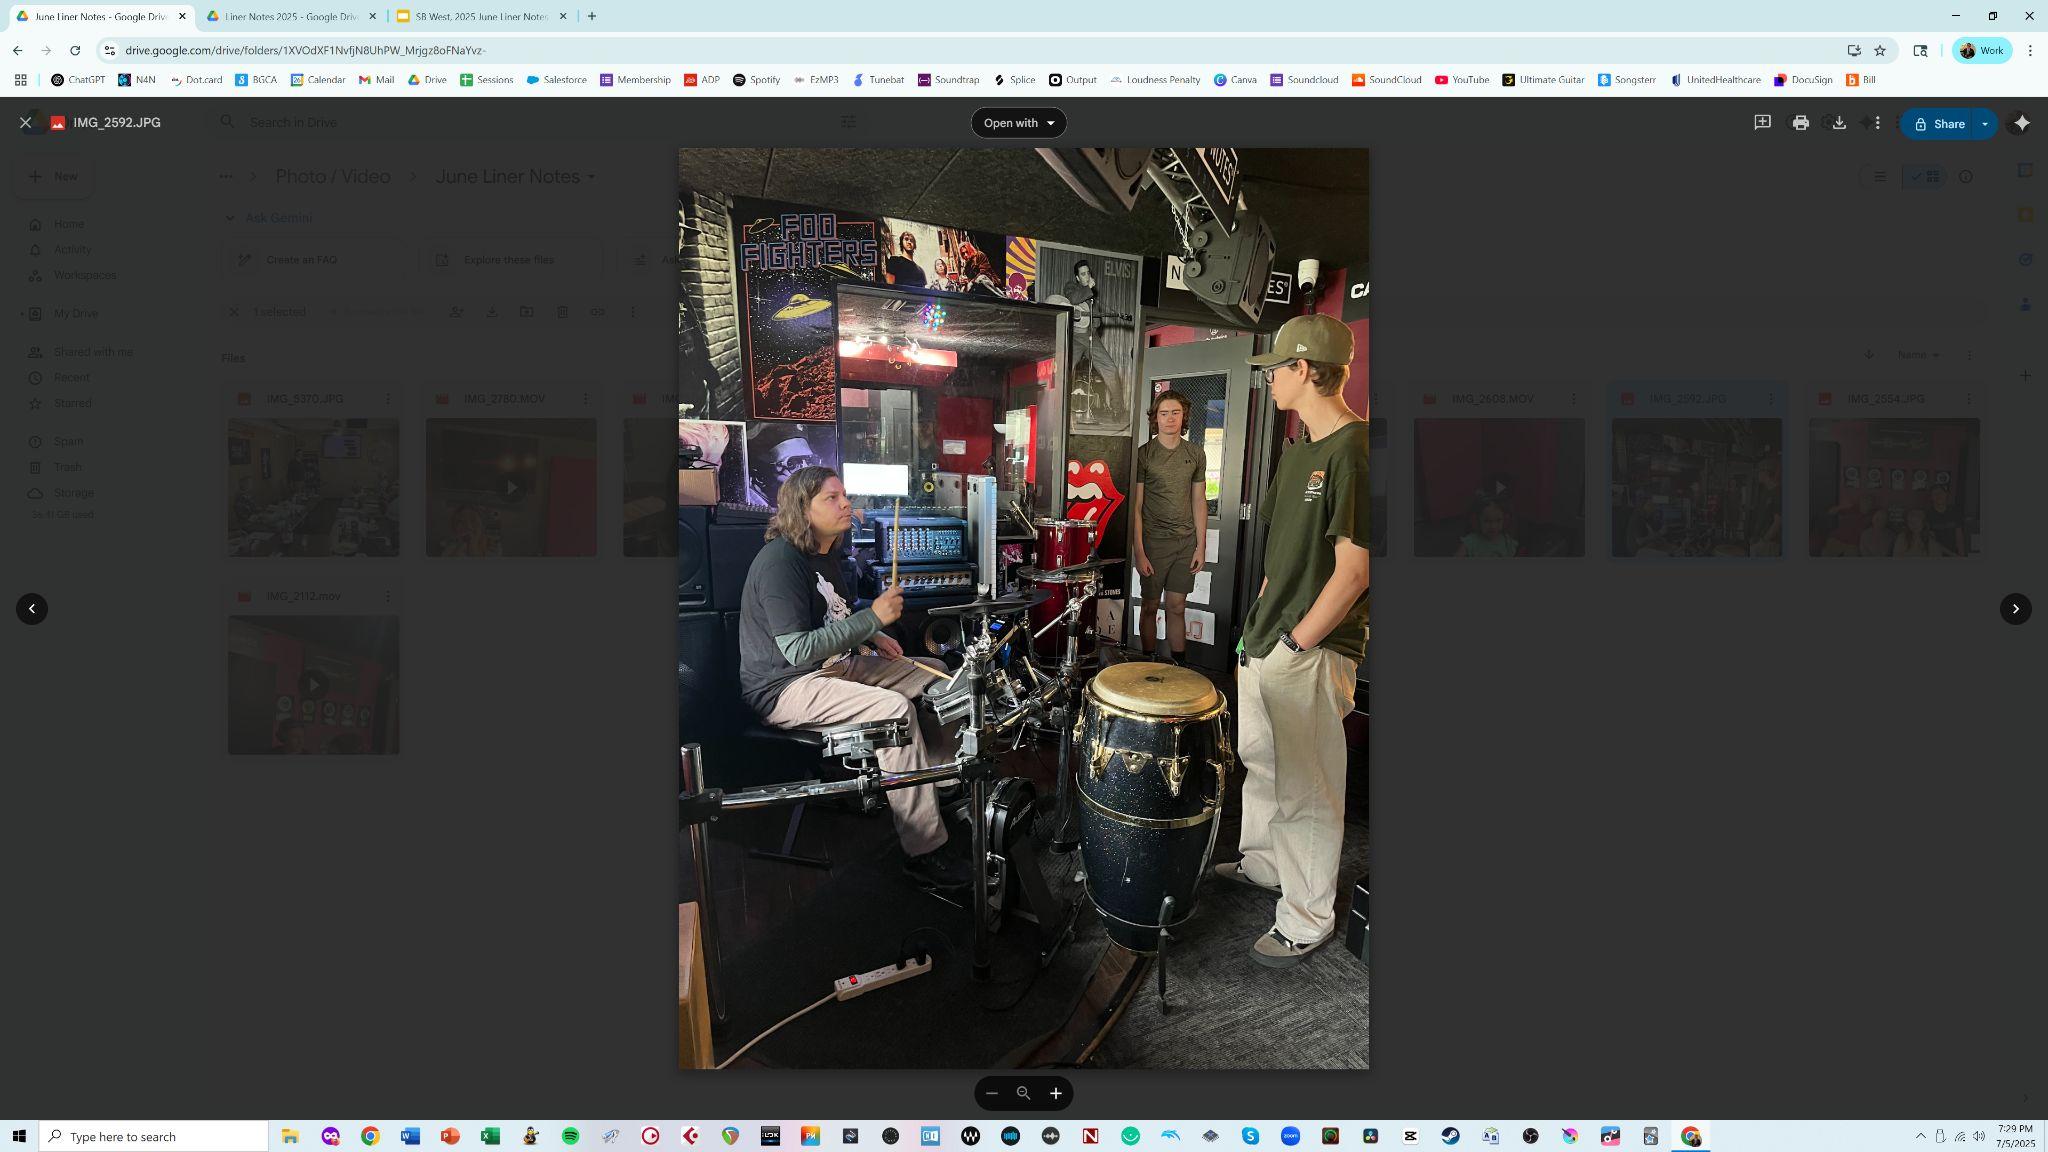Viewport: 2048px width, 1152px height.
Task: Open the Salesforce bookmark
Action: click(556, 80)
